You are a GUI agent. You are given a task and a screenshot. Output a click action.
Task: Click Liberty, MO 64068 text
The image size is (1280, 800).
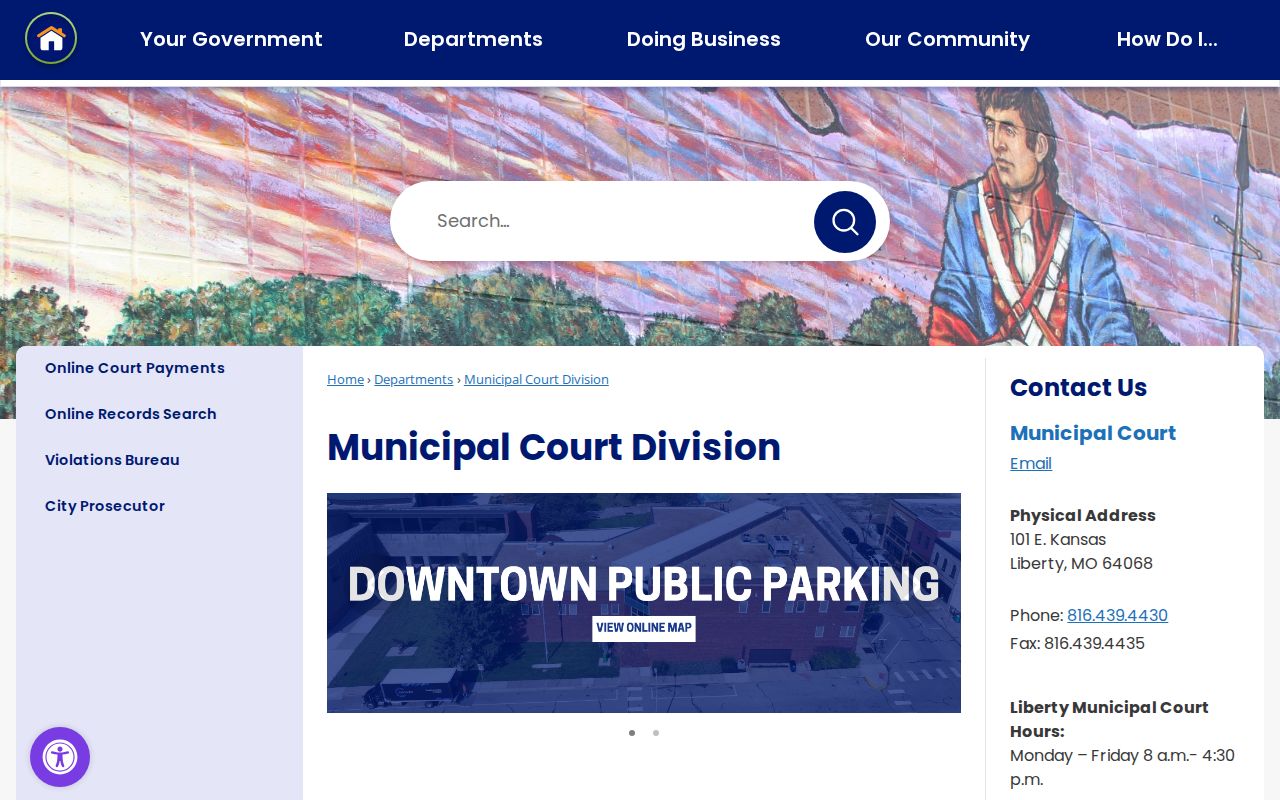pos(1081,563)
